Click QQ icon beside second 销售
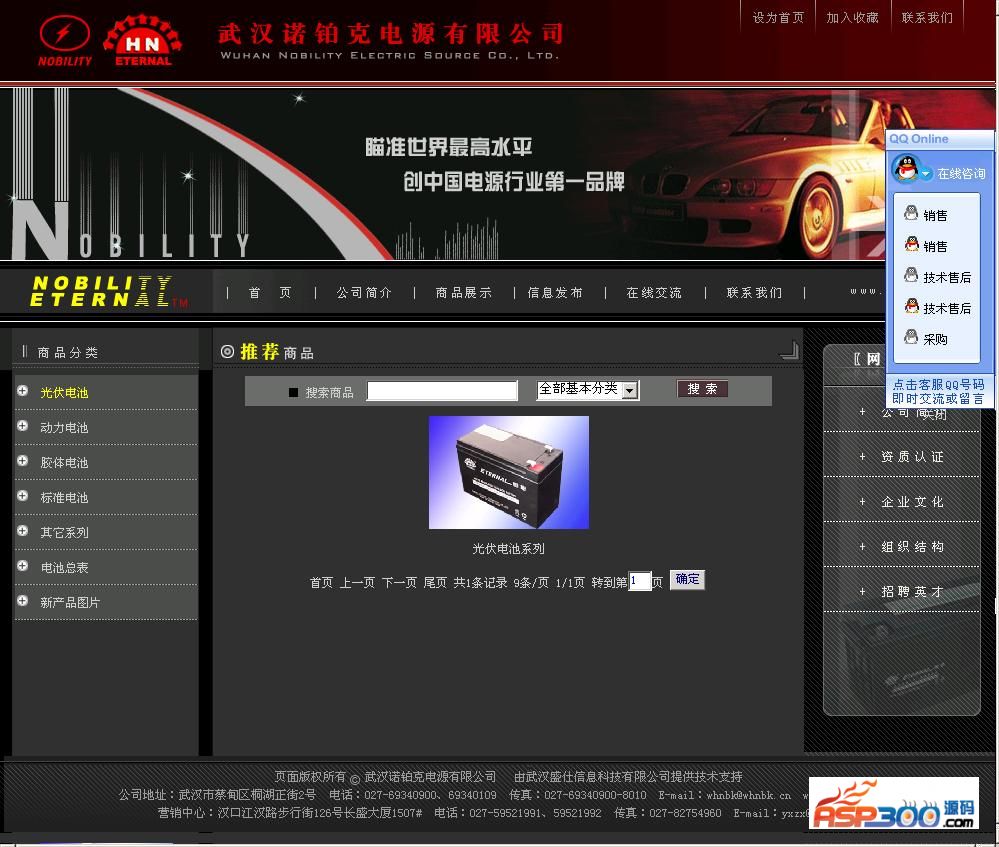 click(911, 245)
